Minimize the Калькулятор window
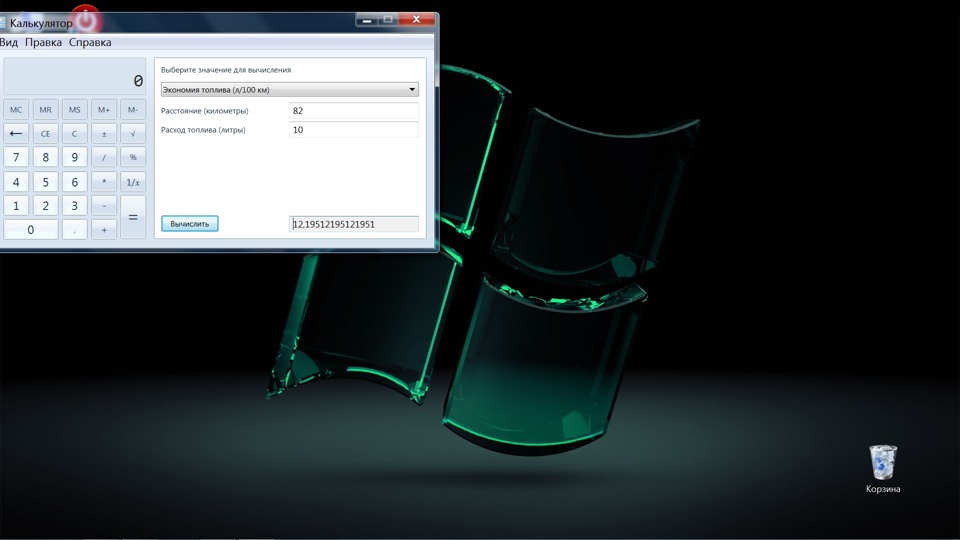The image size is (960, 540). pos(366,20)
